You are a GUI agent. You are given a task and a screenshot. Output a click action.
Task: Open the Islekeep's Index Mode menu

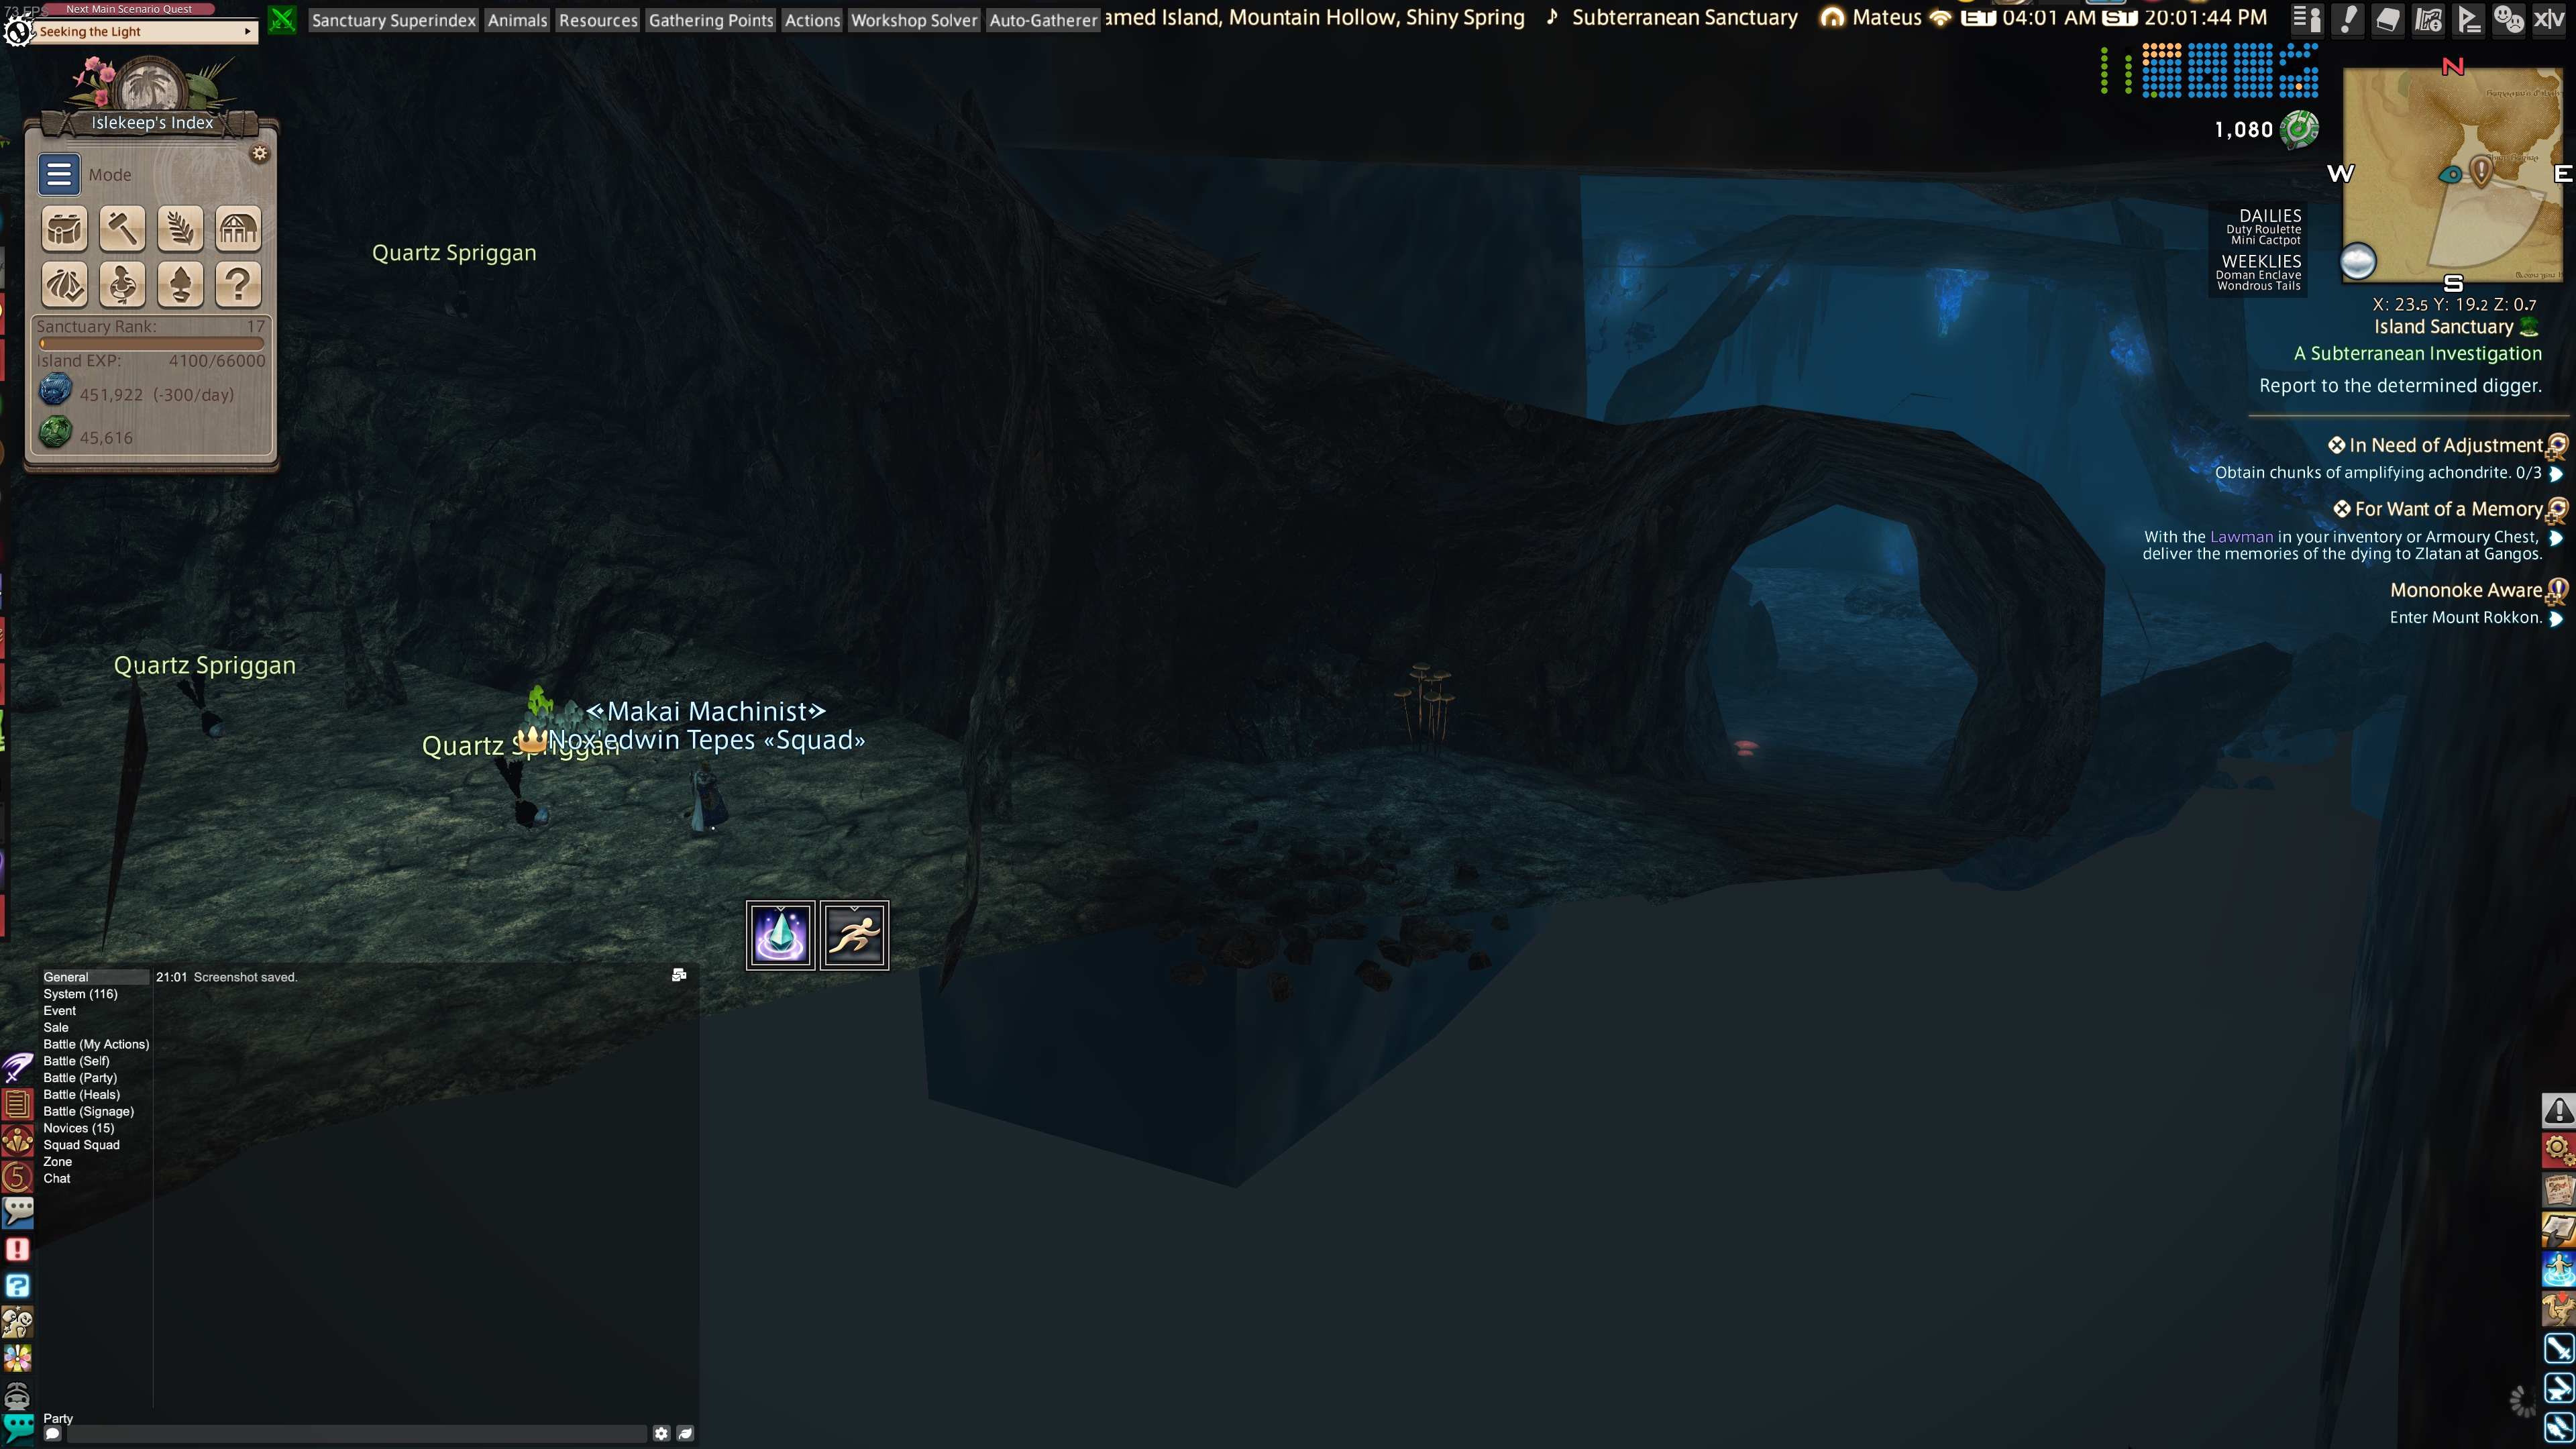point(59,174)
